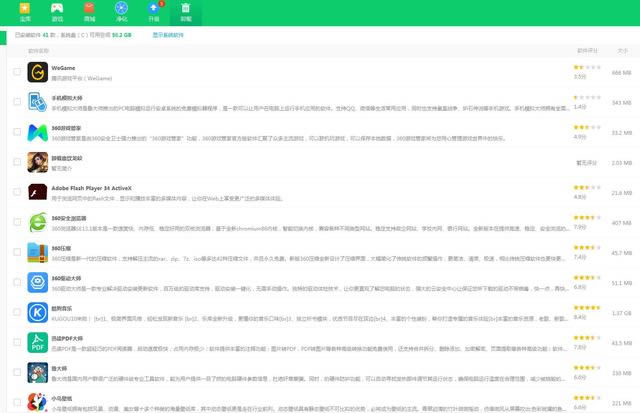Click the 鲁大师 app icon
This screenshot has height=413, width=640.
pyautogui.click(x=38, y=372)
